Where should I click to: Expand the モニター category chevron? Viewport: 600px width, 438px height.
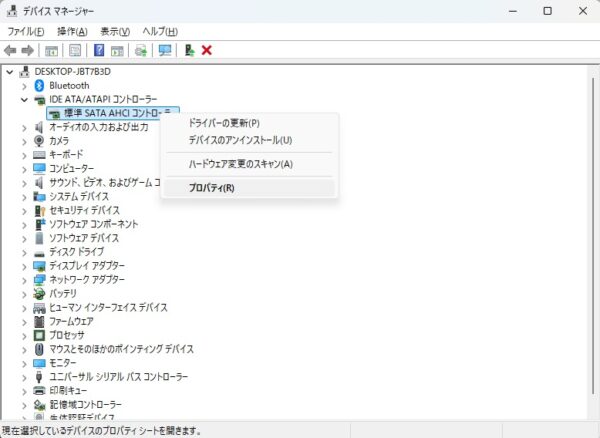click(24, 363)
